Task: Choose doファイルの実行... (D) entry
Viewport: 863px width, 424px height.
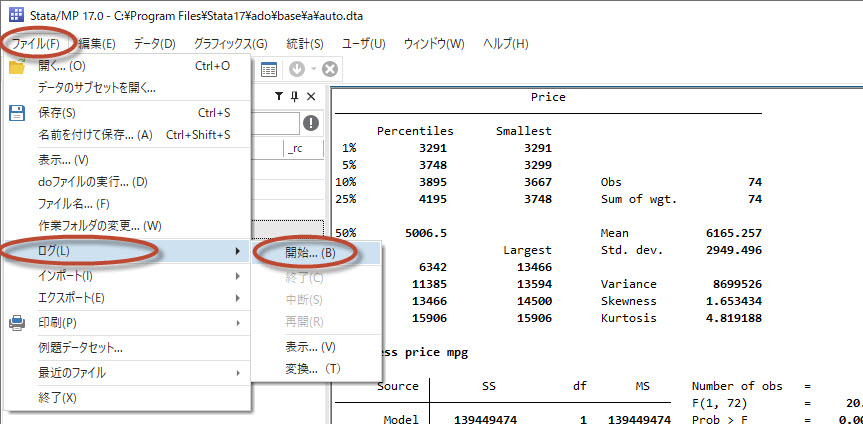Action: coord(129,182)
